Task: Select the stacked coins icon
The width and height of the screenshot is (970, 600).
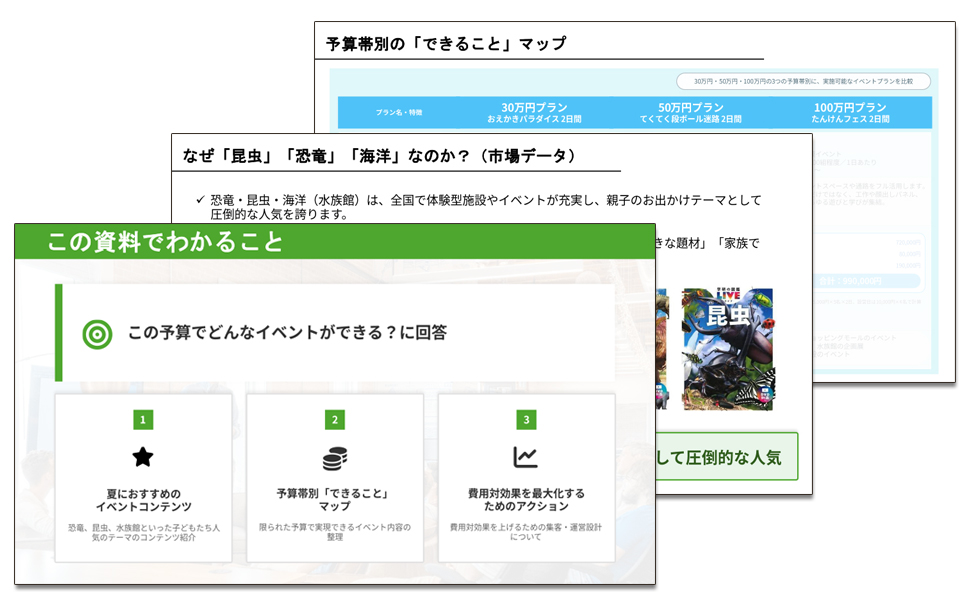Action: [335, 458]
